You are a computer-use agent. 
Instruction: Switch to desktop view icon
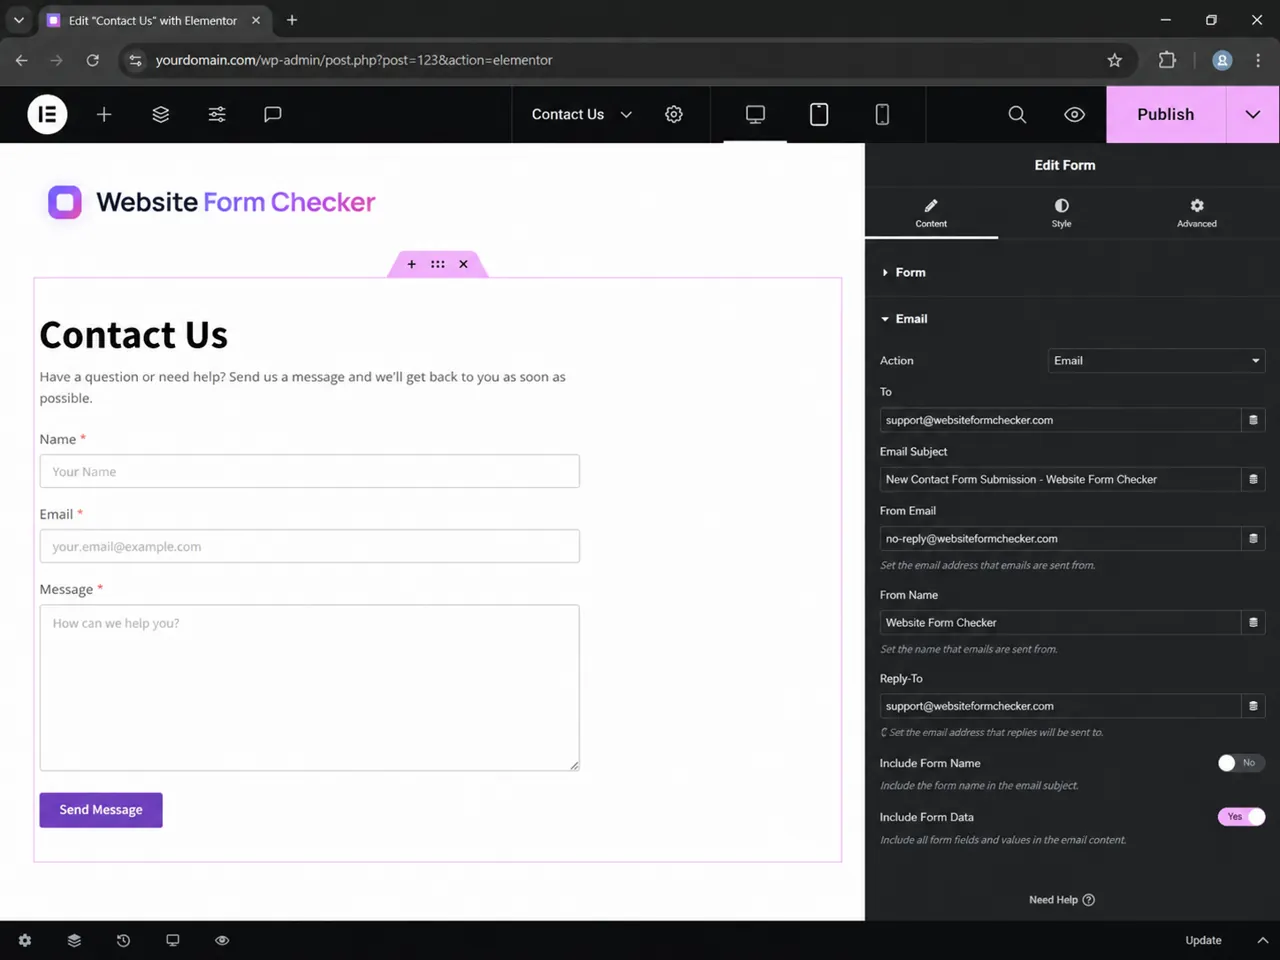755,114
